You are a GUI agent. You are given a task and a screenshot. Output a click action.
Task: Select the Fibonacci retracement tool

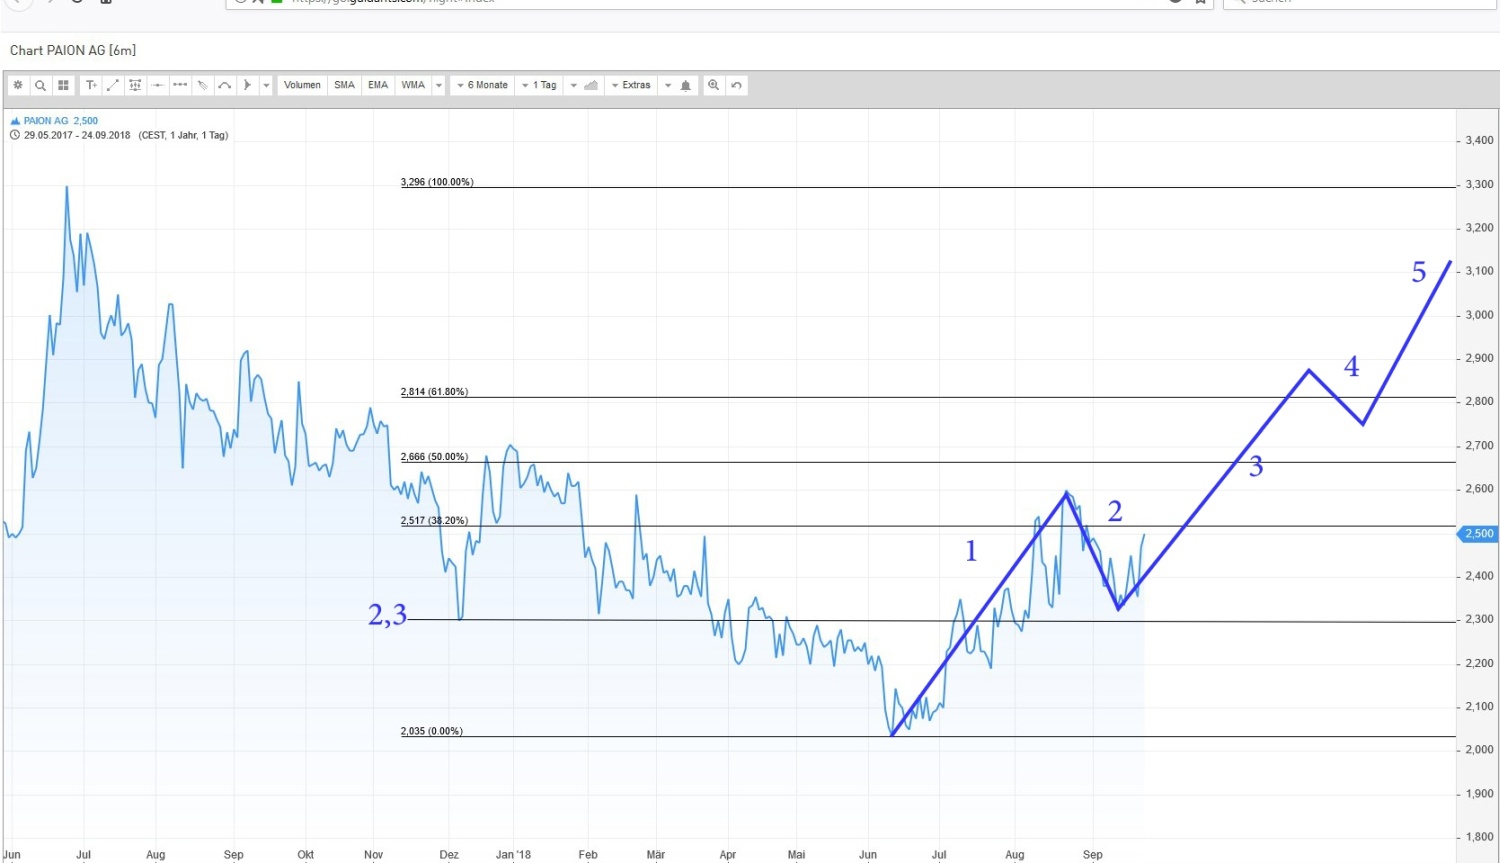(135, 85)
